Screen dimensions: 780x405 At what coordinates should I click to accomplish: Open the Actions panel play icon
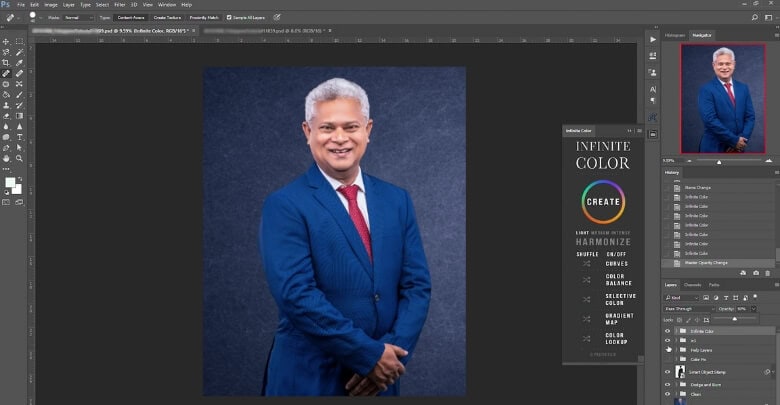[x=653, y=39]
